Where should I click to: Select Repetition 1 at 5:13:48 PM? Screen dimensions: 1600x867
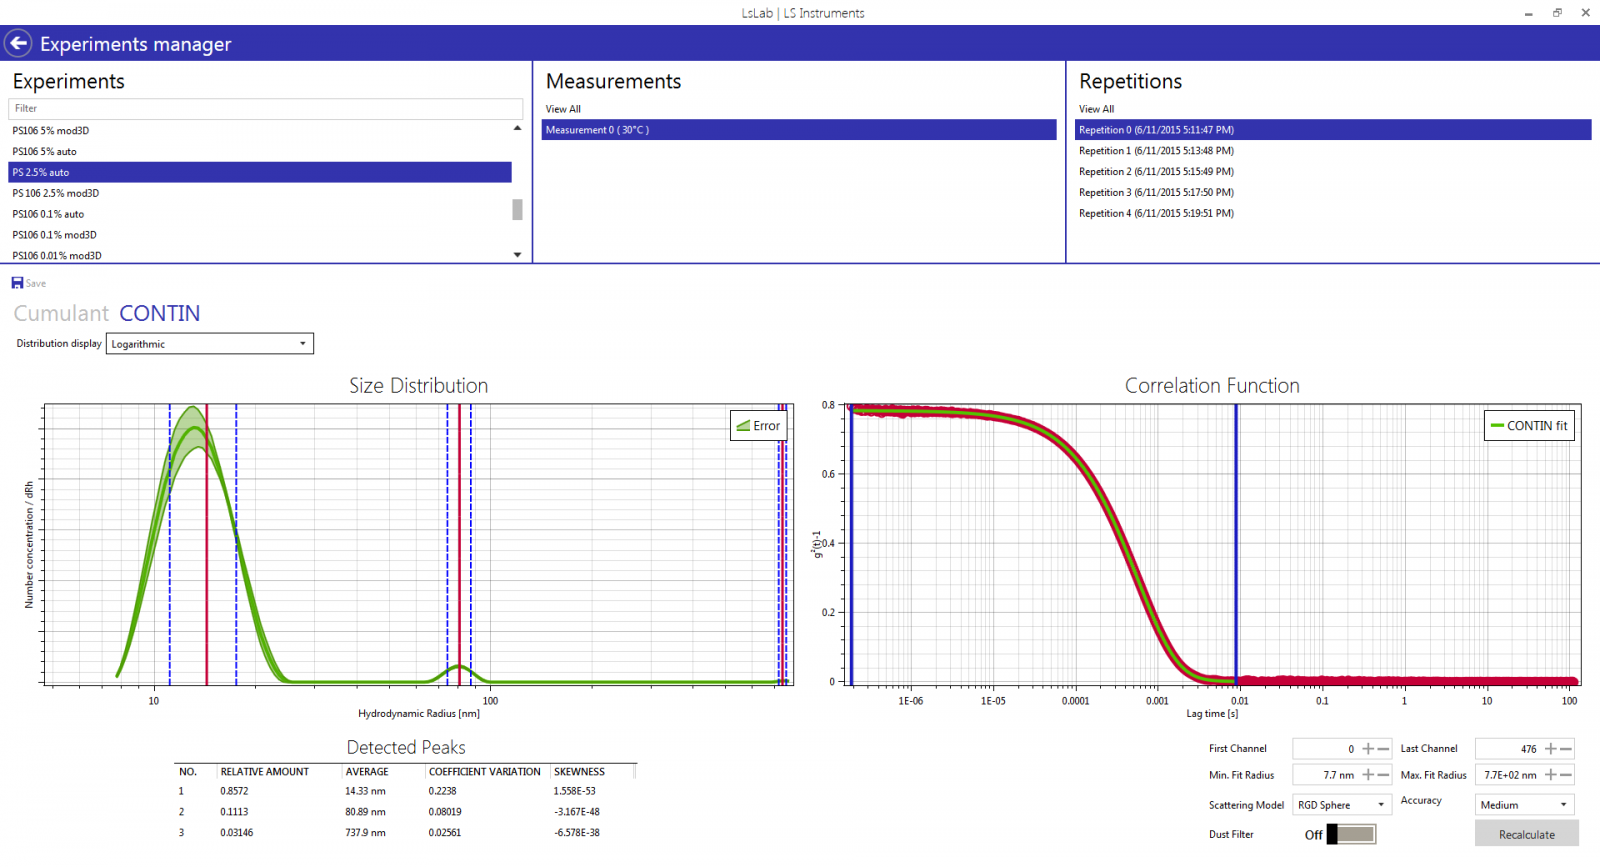1333,151
